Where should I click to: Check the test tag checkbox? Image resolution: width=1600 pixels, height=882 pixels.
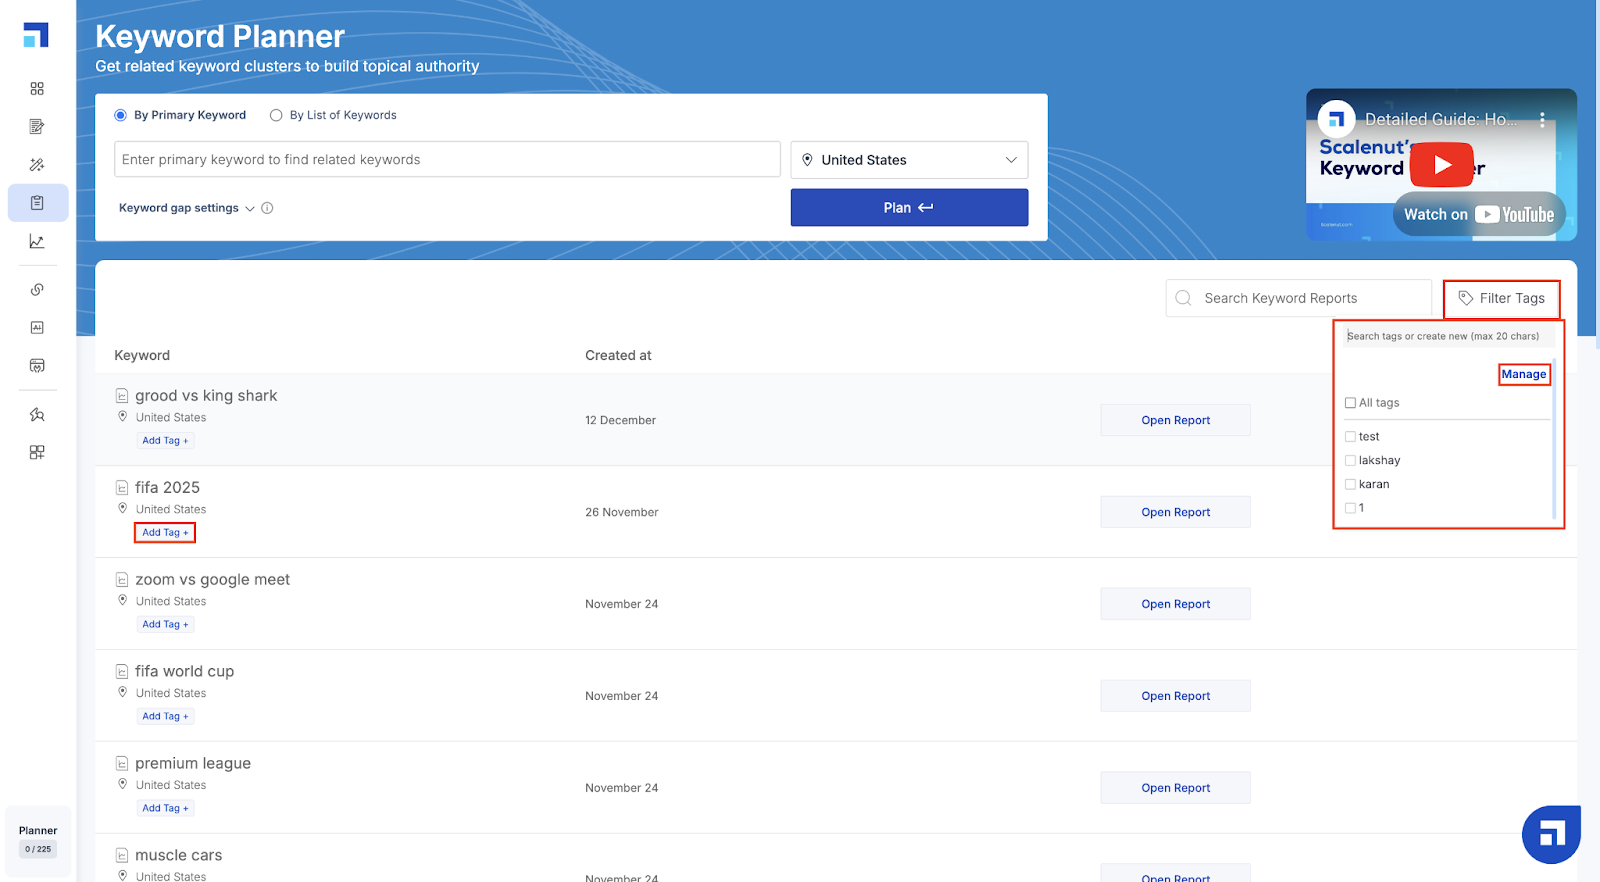(x=1350, y=437)
